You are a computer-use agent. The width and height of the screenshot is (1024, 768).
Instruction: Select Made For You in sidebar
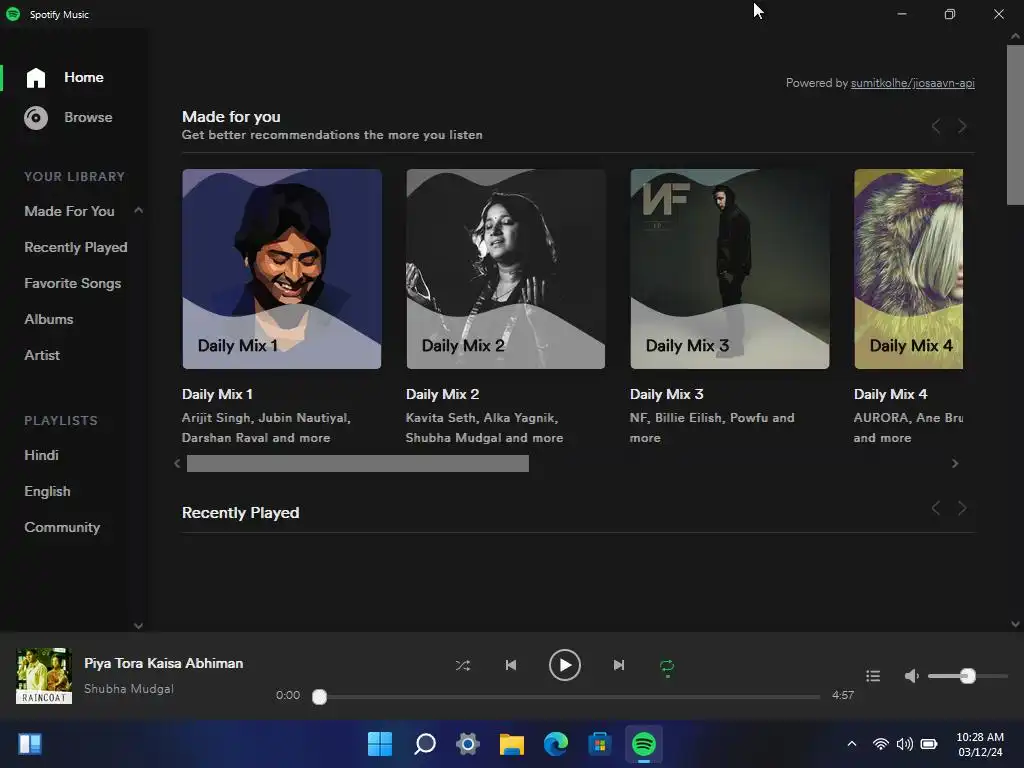point(69,212)
